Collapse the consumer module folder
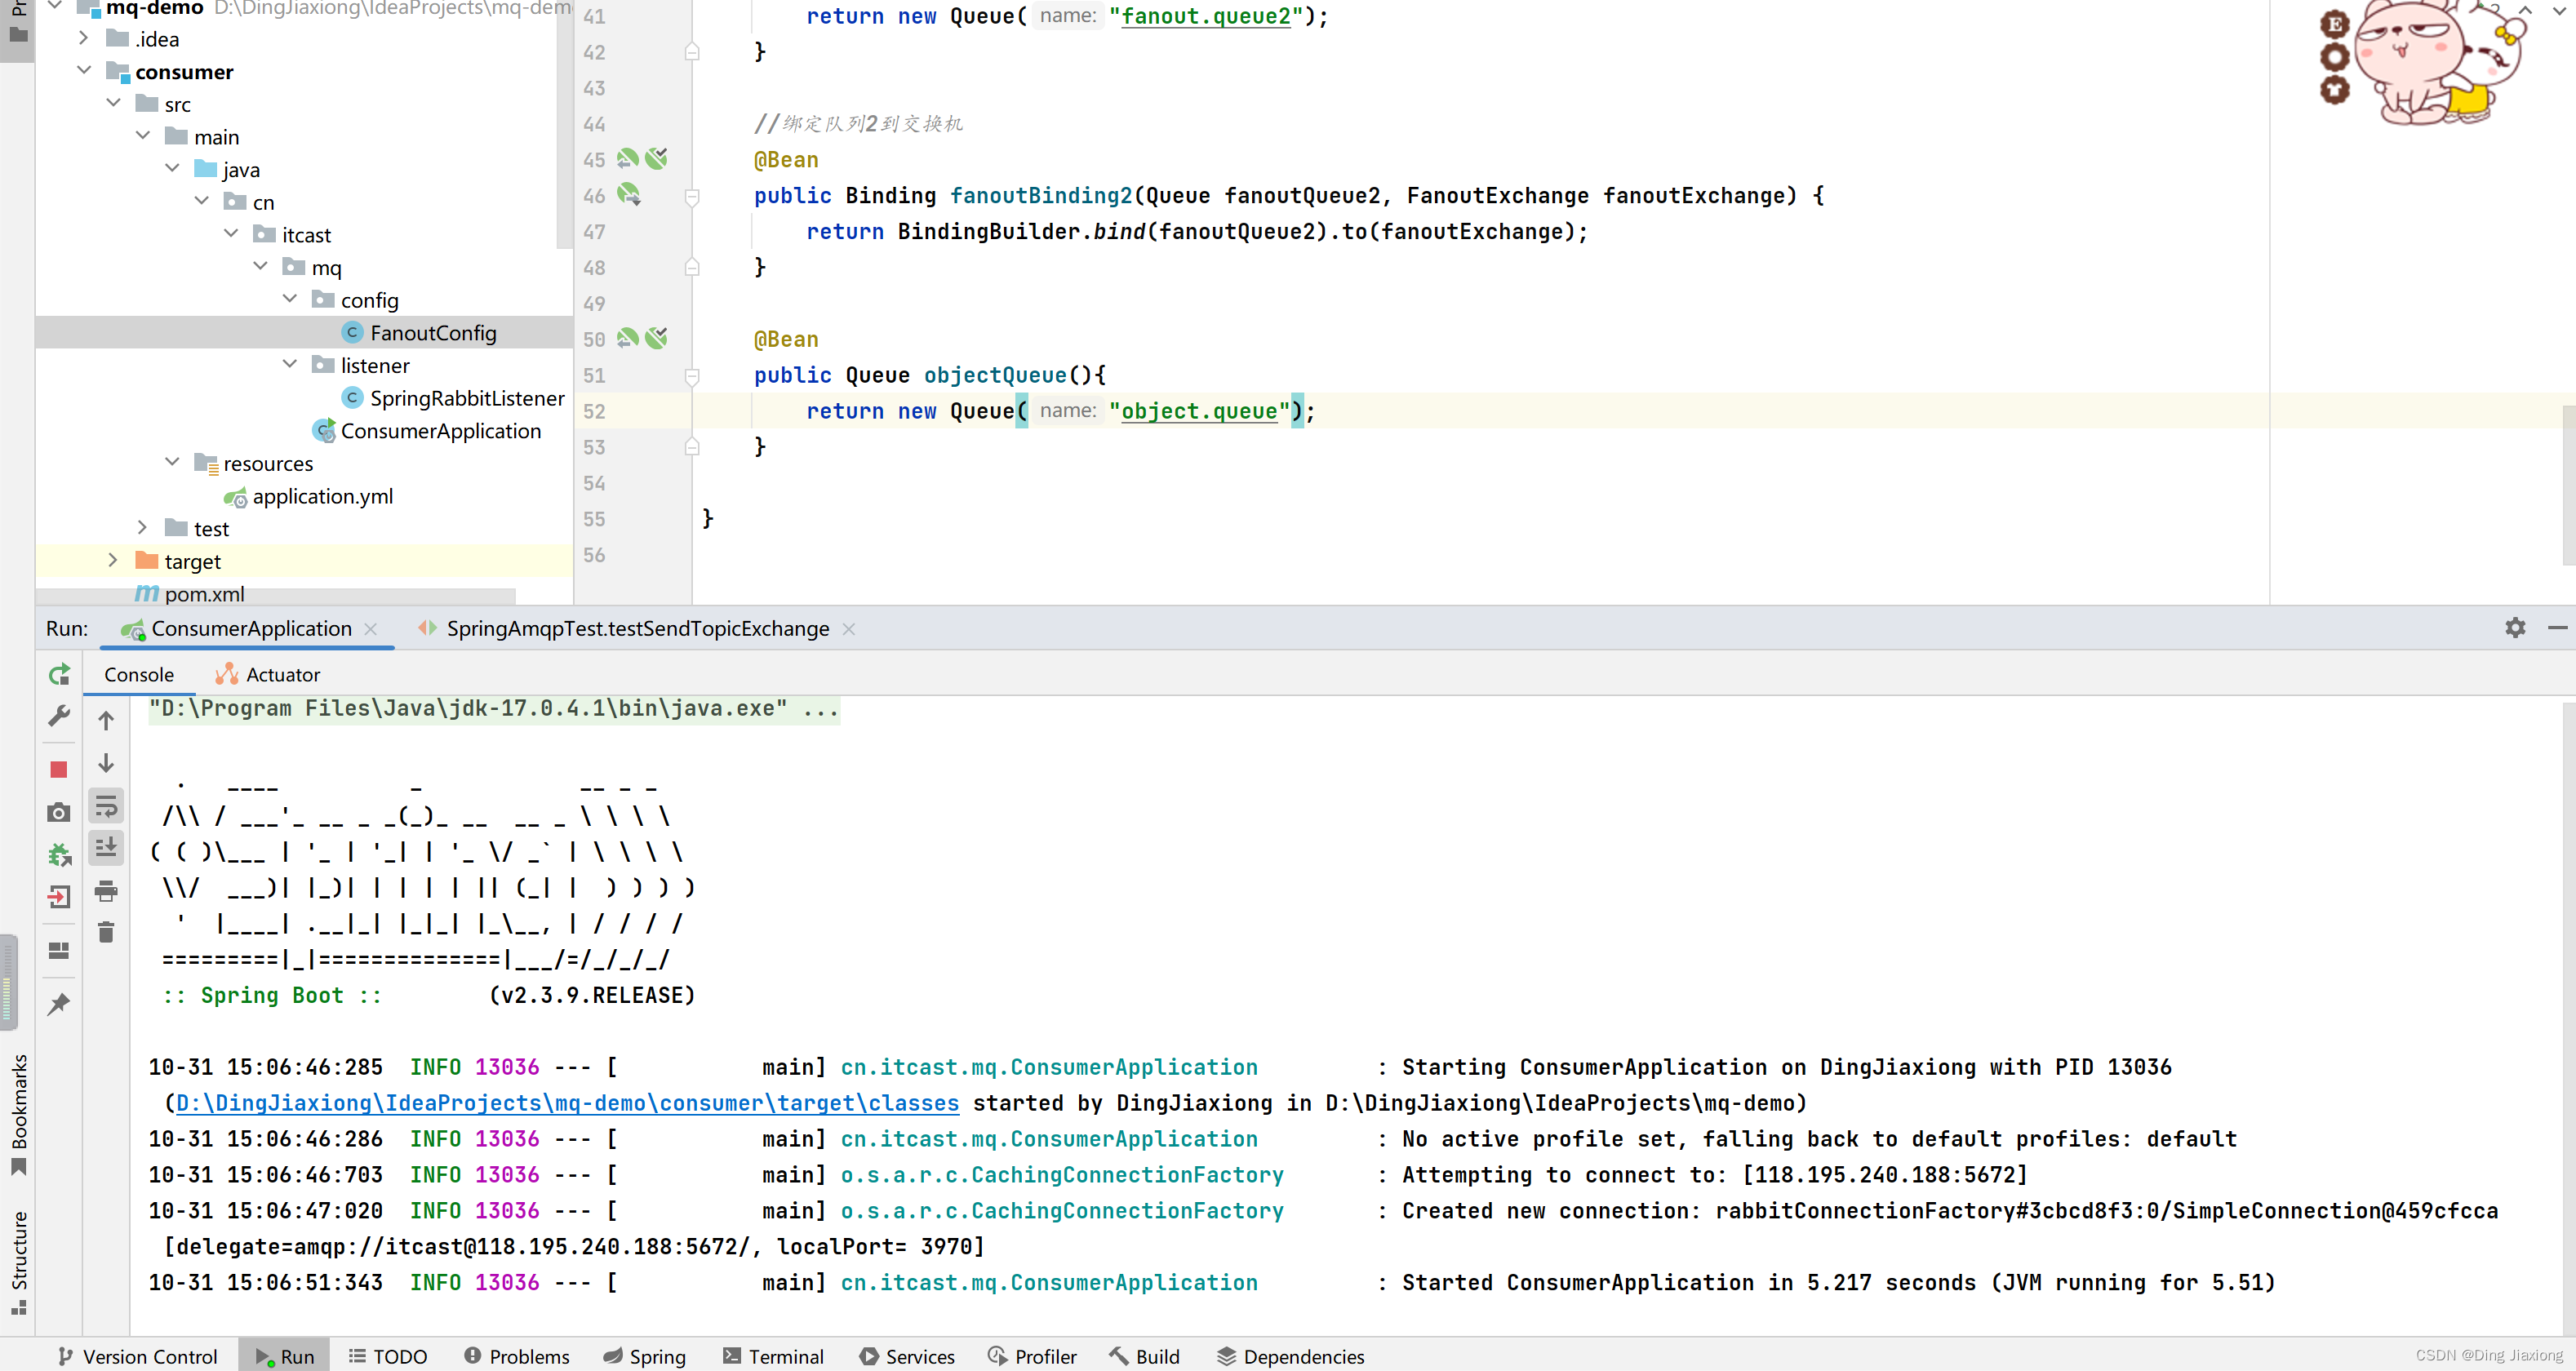The height and width of the screenshot is (1371, 2576). pos(84,71)
